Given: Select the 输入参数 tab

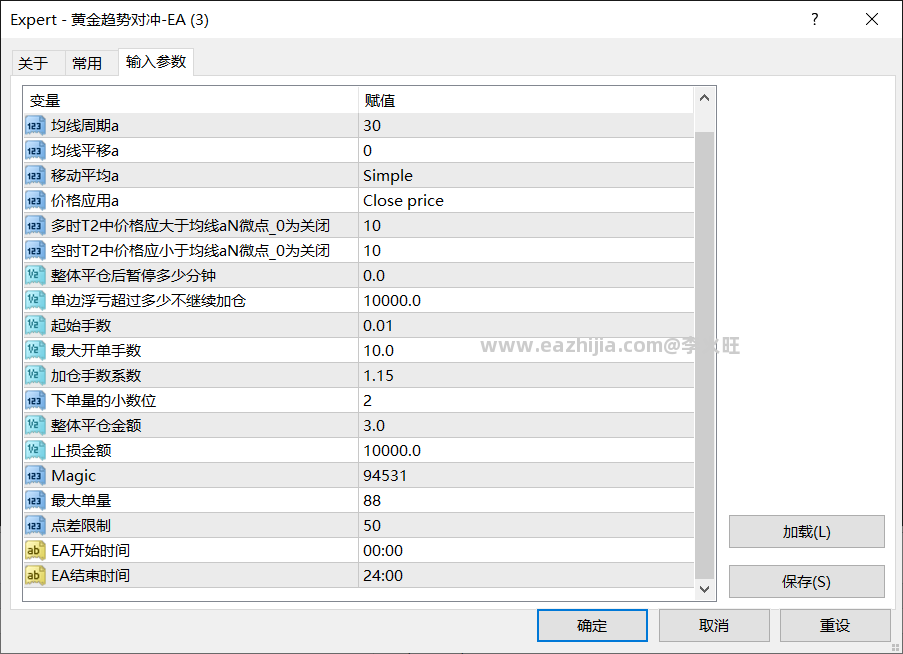Looking at the screenshot, I should 155,62.
